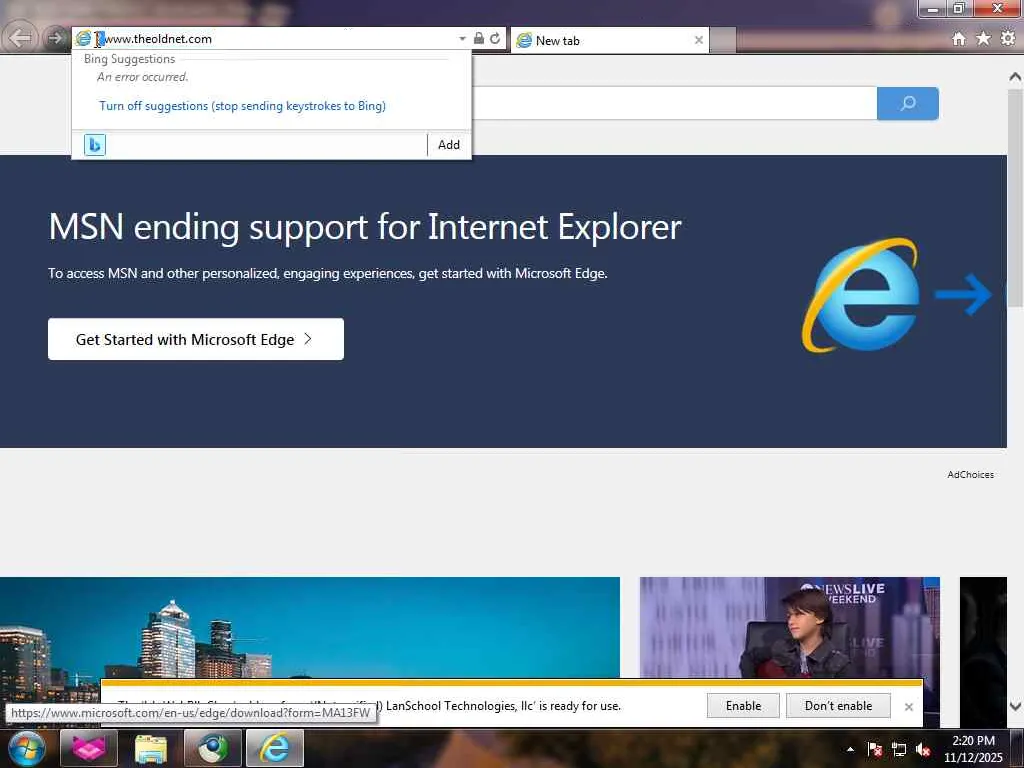
Task: Click Don't enable on the add-on notification
Action: [839, 706]
